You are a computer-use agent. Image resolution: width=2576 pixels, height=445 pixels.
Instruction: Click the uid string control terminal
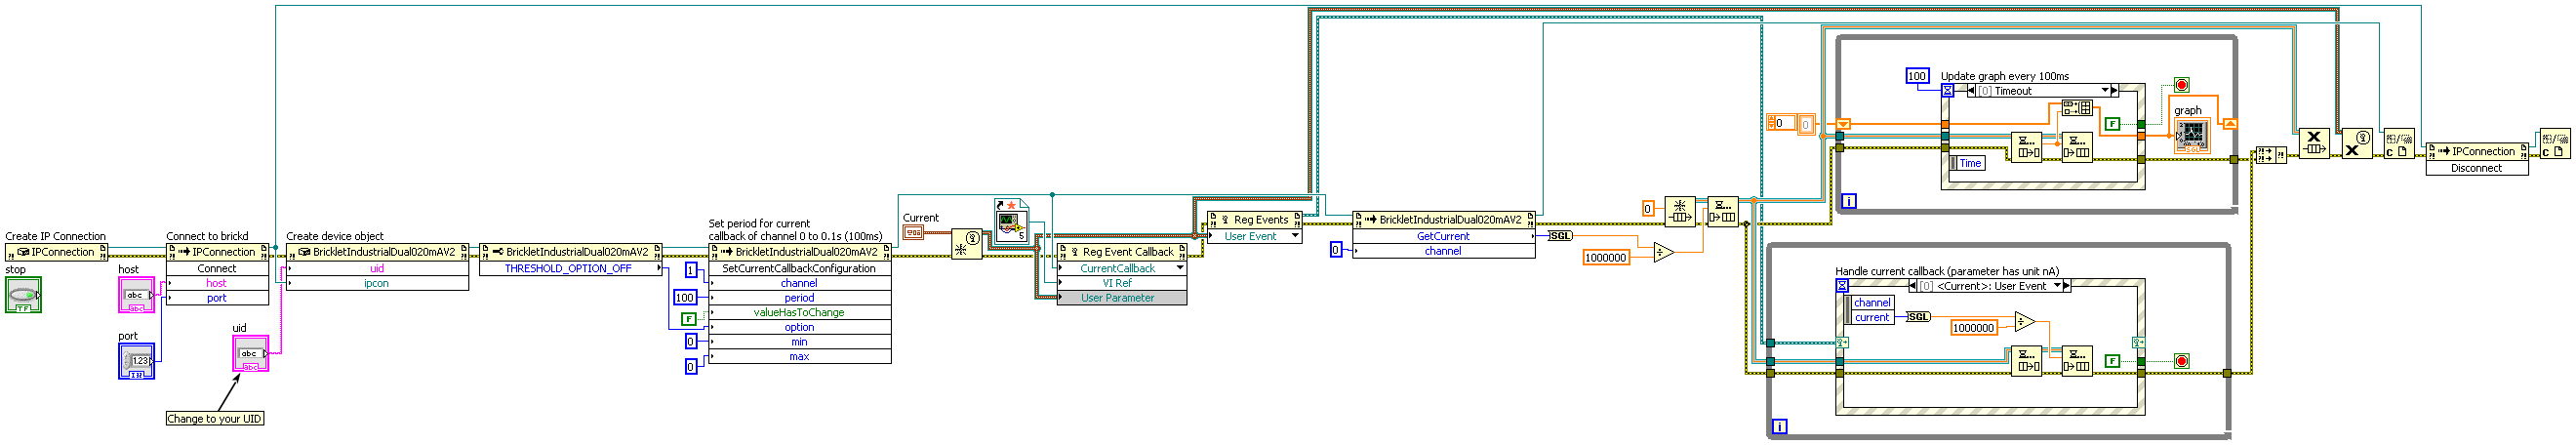pos(250,354)
